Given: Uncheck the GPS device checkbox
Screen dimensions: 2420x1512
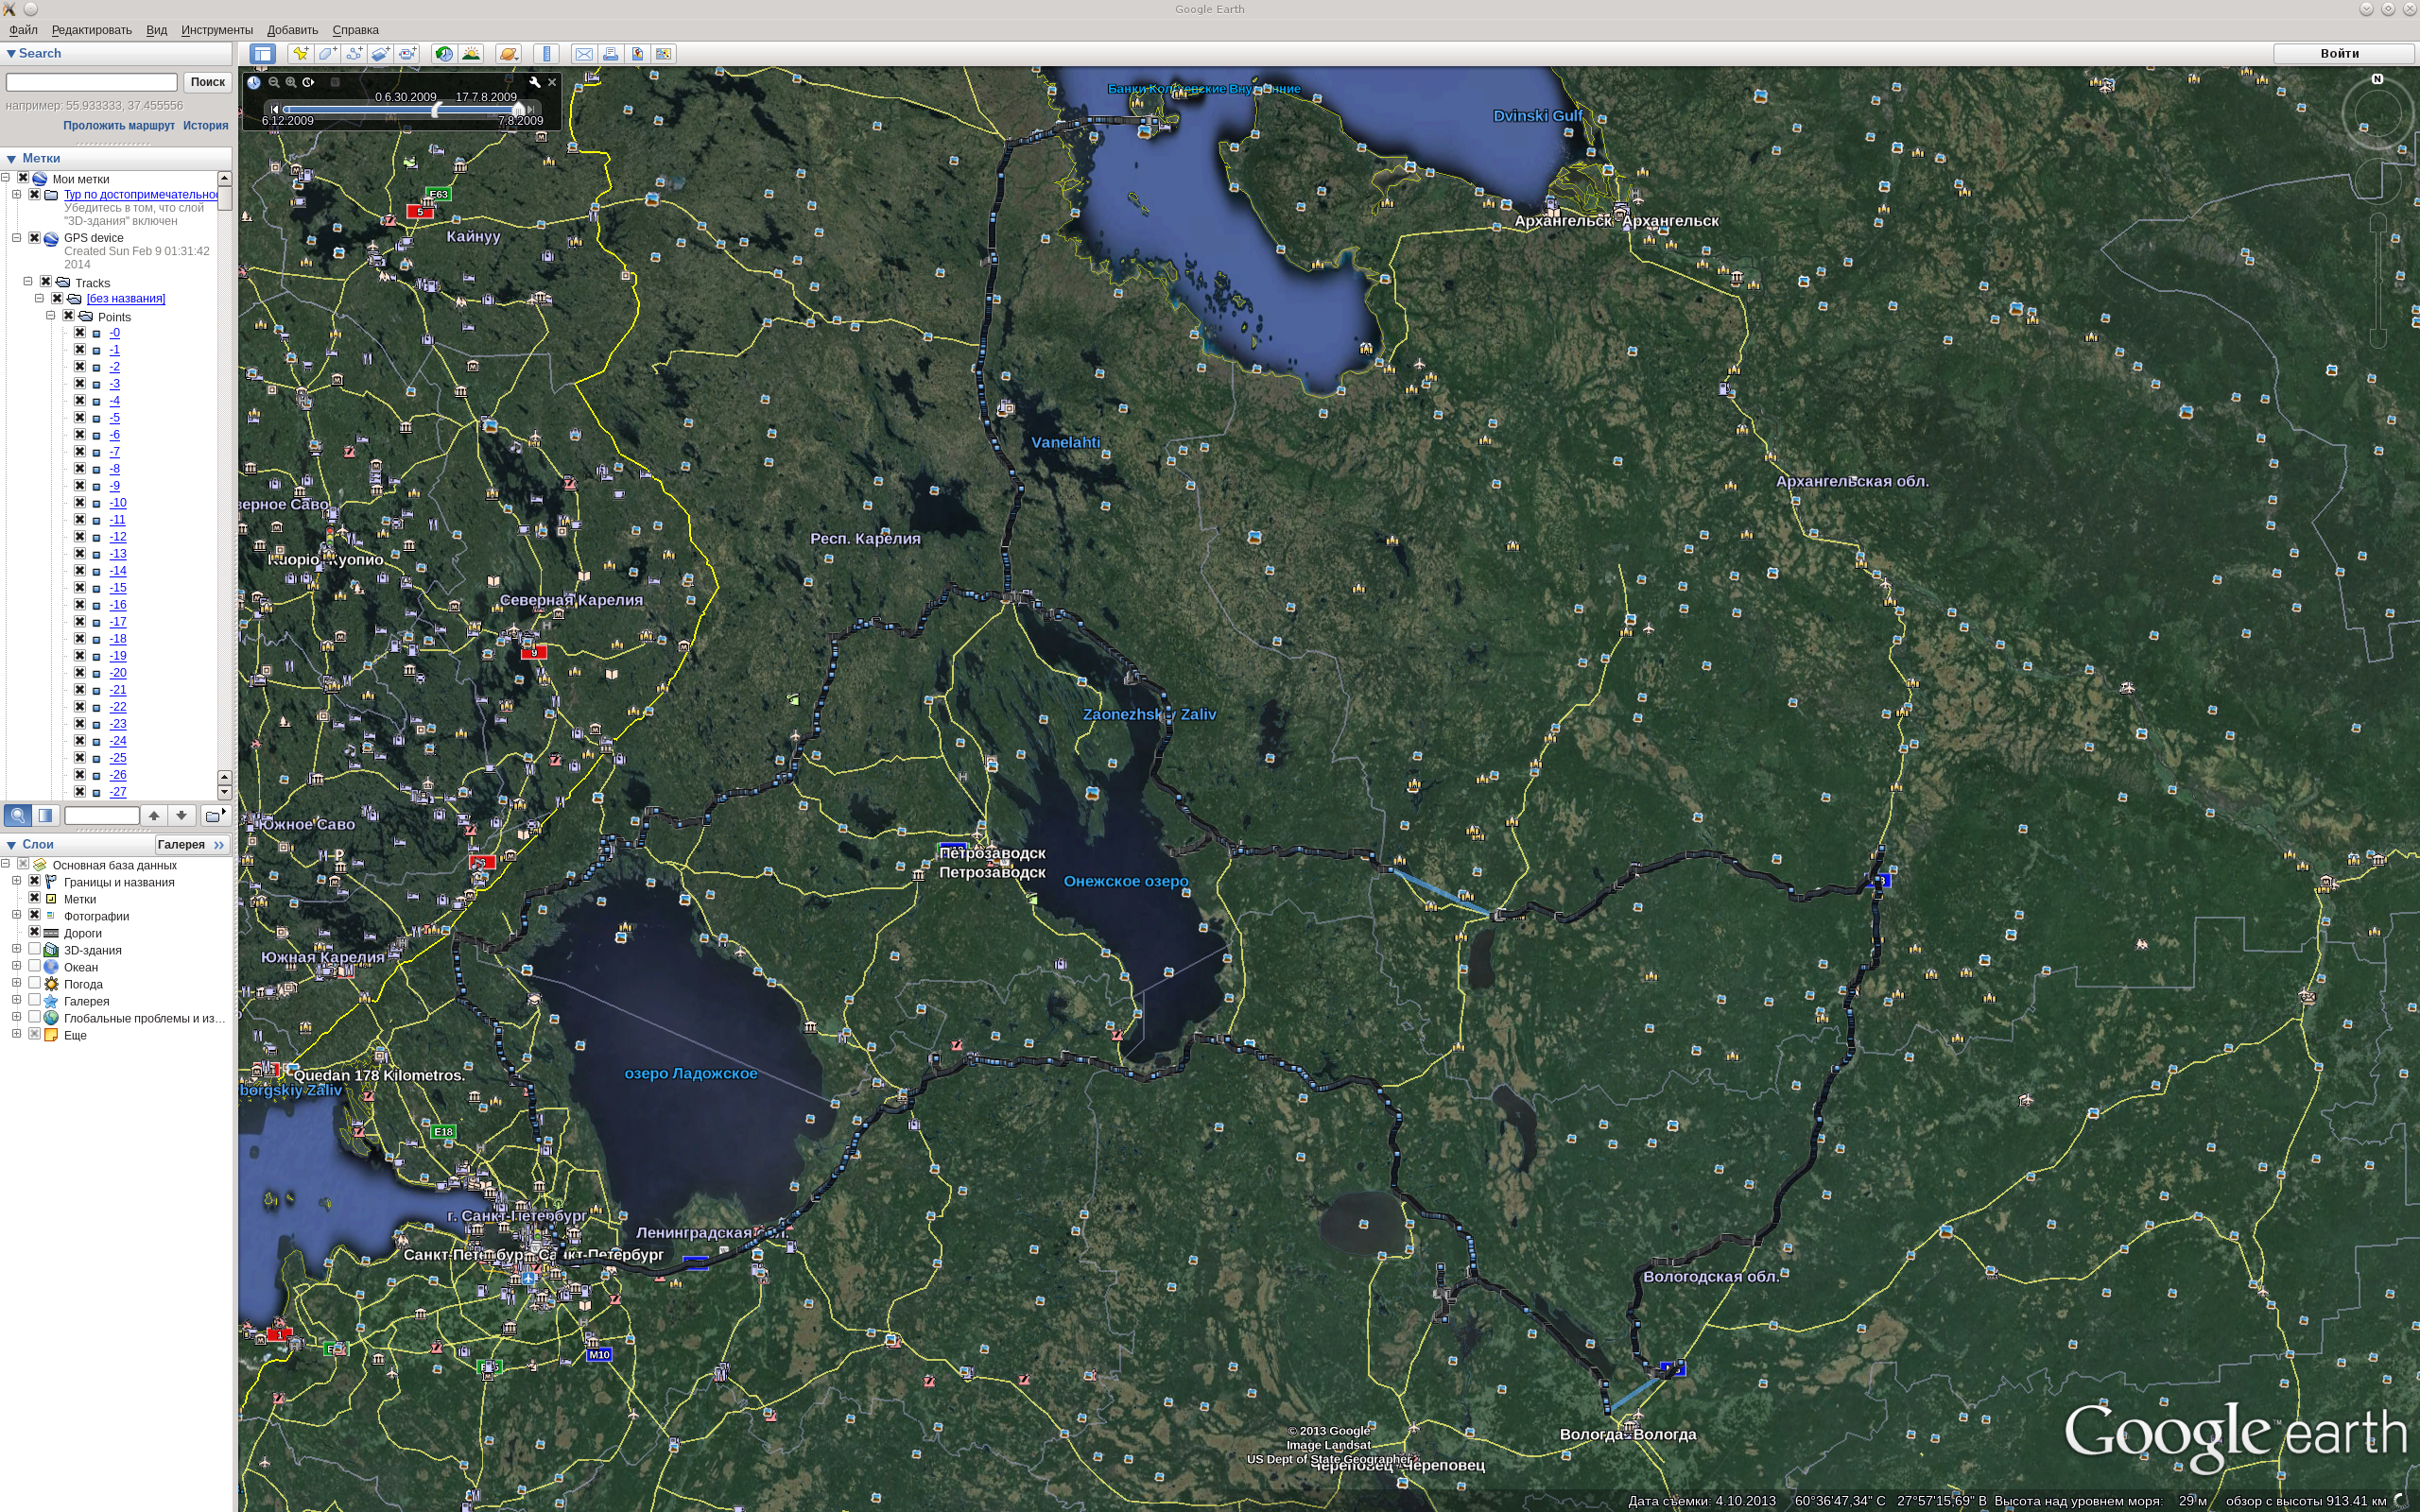Looking at the screenshot, I should point(34,238).
